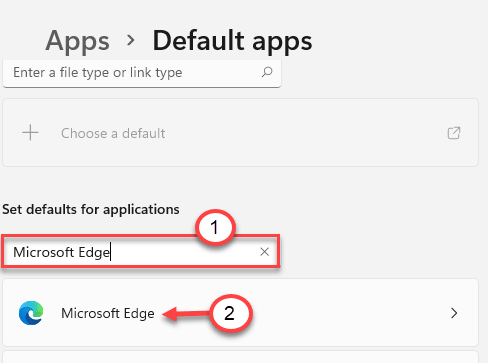Click the Microsoft Edge logo icon
488x363 pixels.
pyautogui.click(x=31, y=313)
